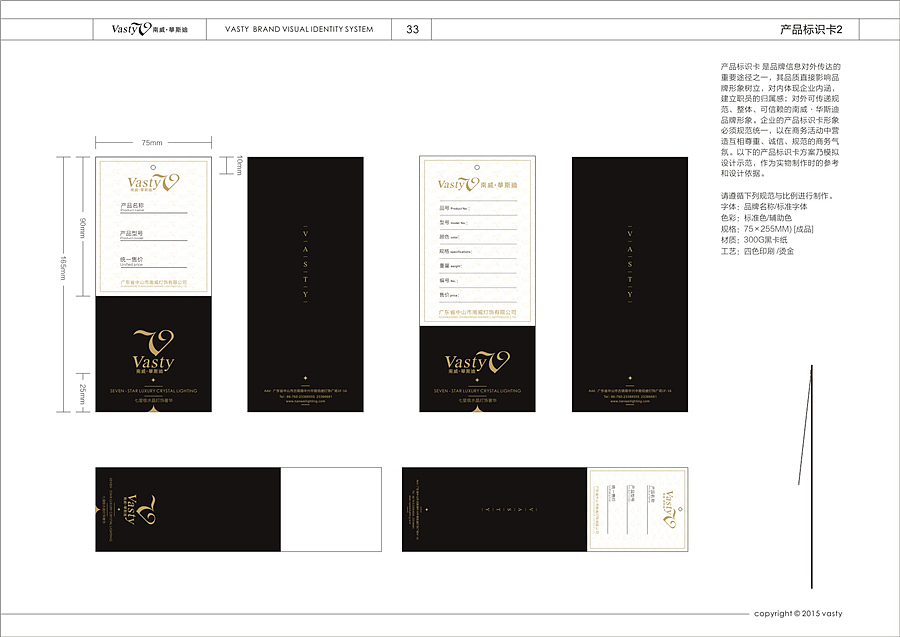Click vertical V-A-S-T-Y lettering on fourth black tag
The height and width of the screenshot is (637, 900).
point(630,264)
